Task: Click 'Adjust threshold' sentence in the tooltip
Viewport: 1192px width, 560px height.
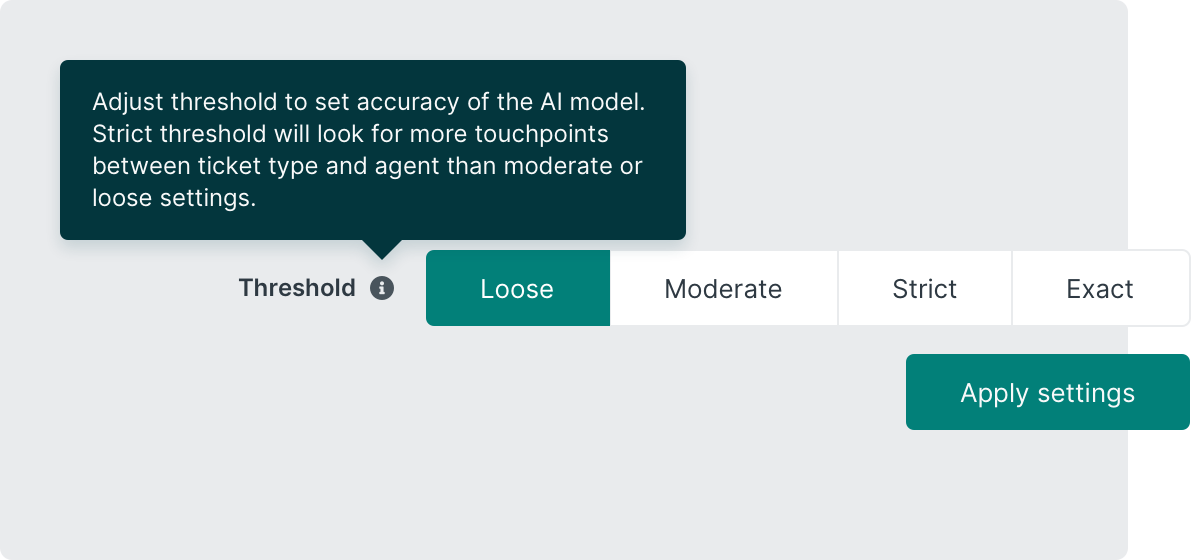Action: (375, 102)
